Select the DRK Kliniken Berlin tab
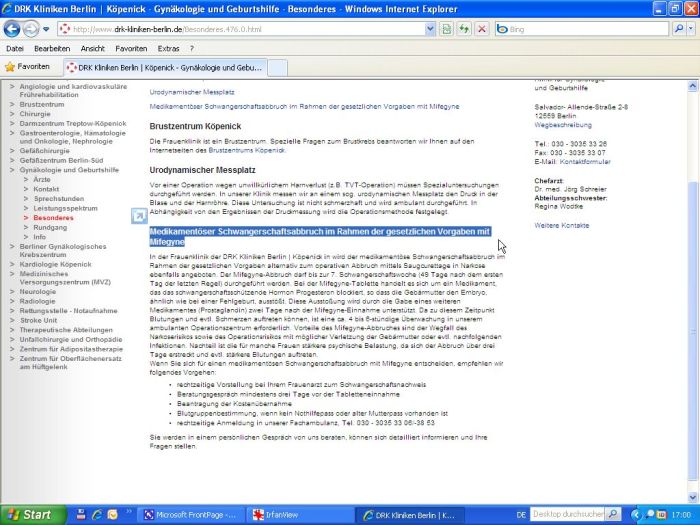This screenshot has height=525, width=700. click(165, 68)
